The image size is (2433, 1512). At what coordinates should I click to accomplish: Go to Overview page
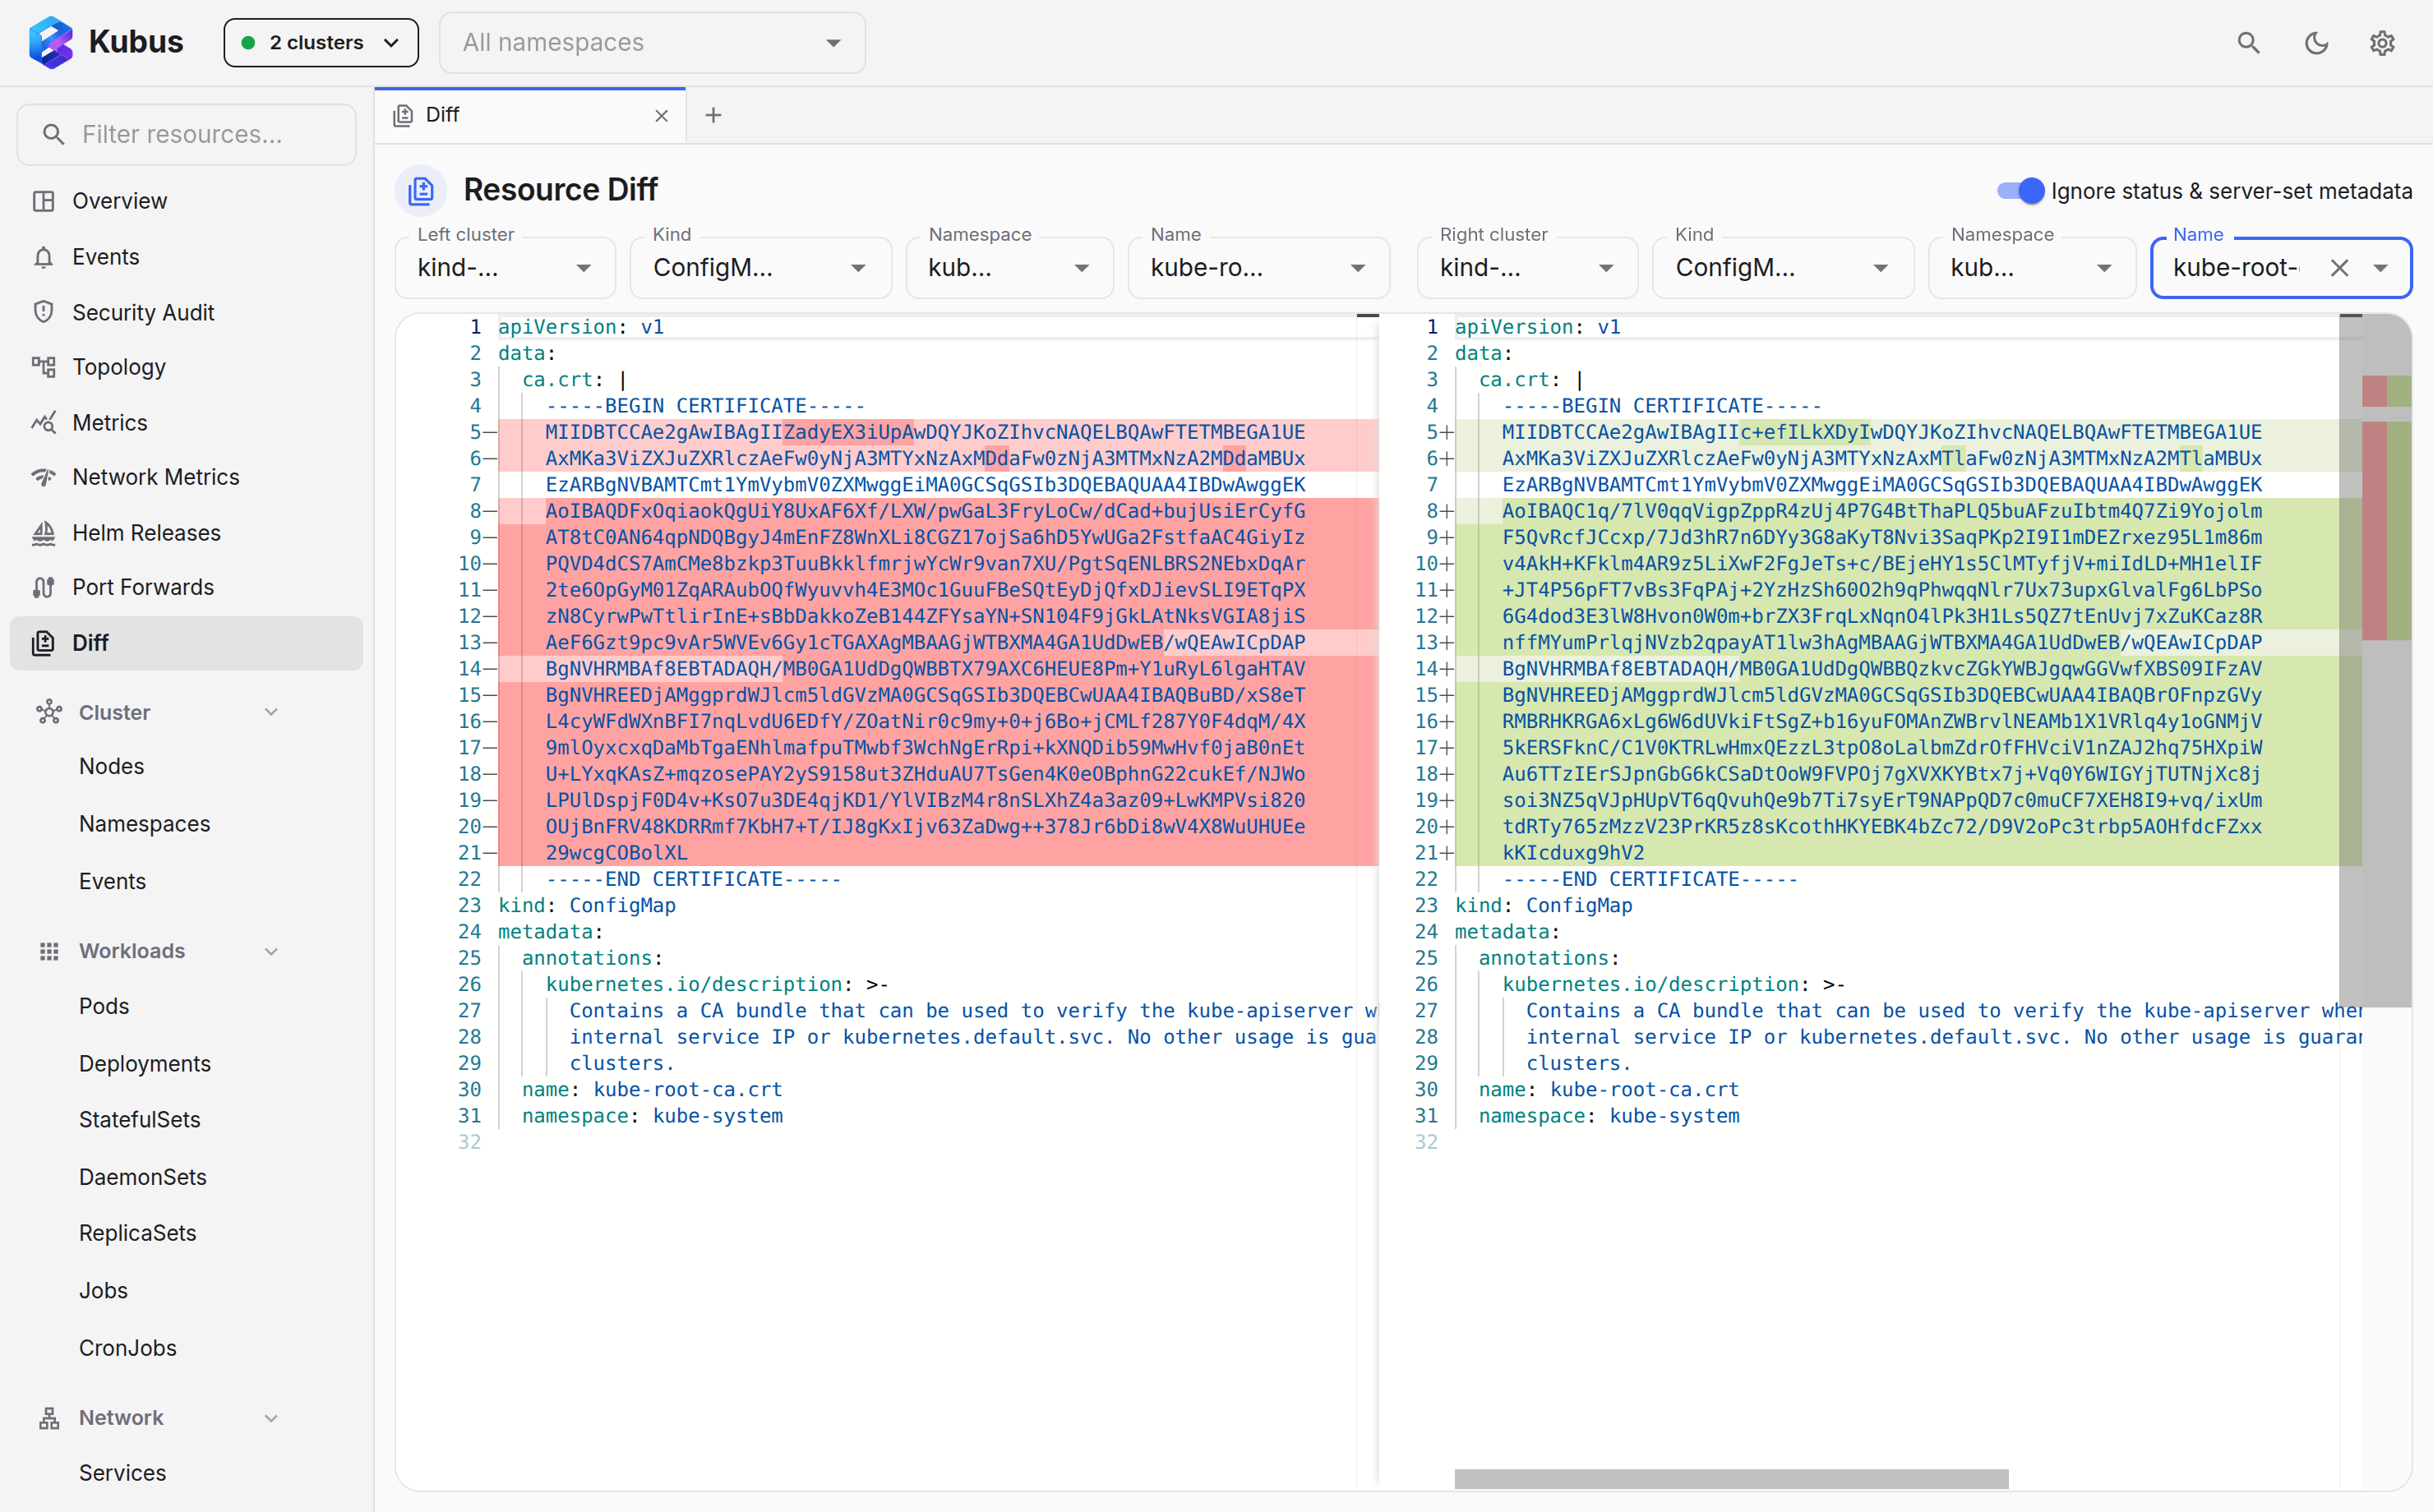point(186,201)
